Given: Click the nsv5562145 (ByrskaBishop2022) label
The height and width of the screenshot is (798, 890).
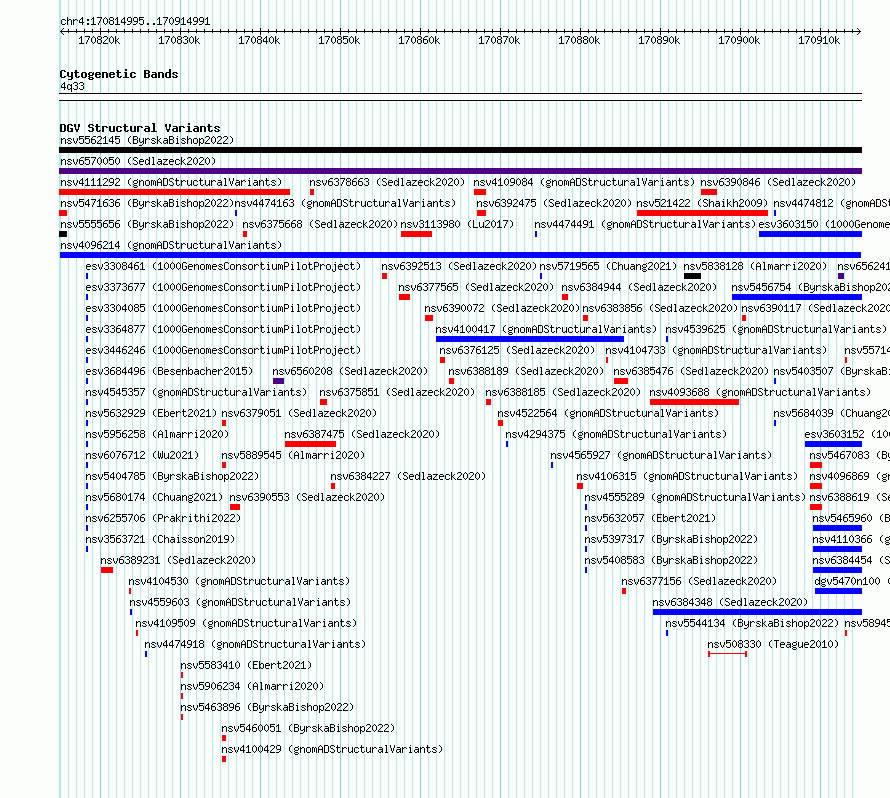Looking at the screenshot, I should coord(147,140).
